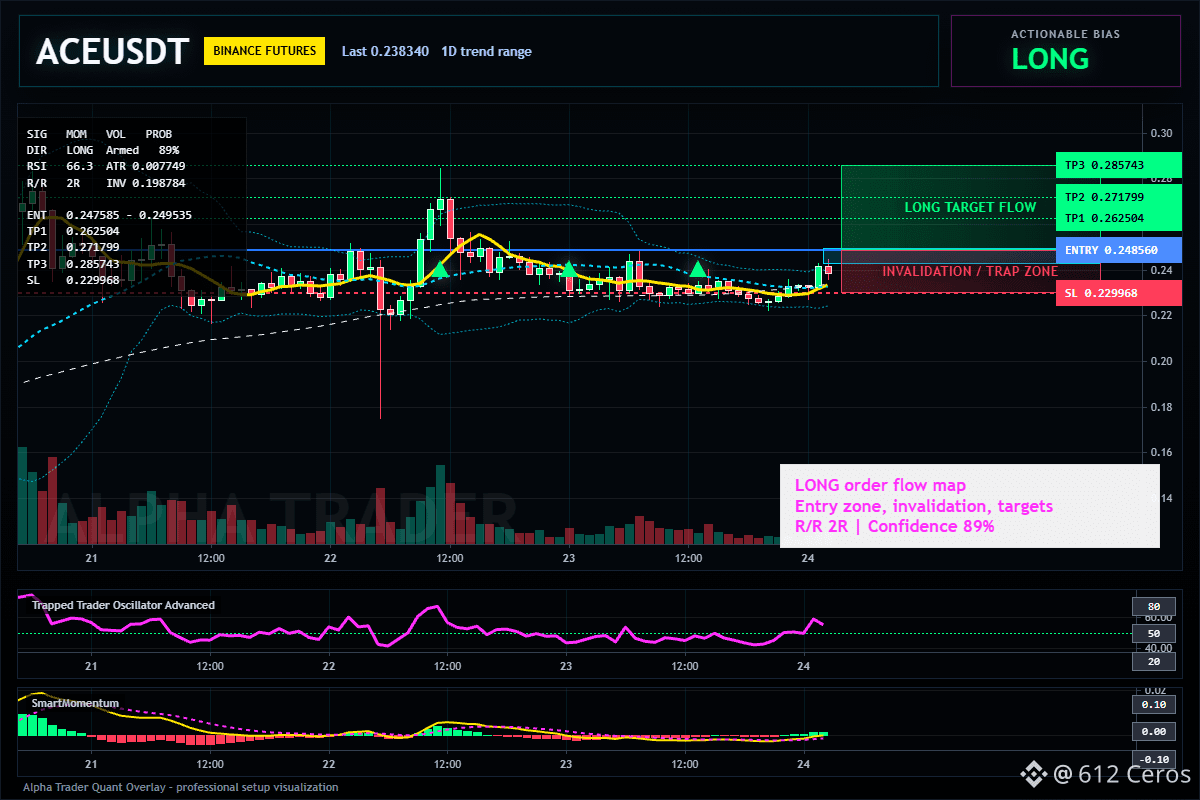
Task: Click the ACEUSDT symbol title
Action: (x=112, y=51)
